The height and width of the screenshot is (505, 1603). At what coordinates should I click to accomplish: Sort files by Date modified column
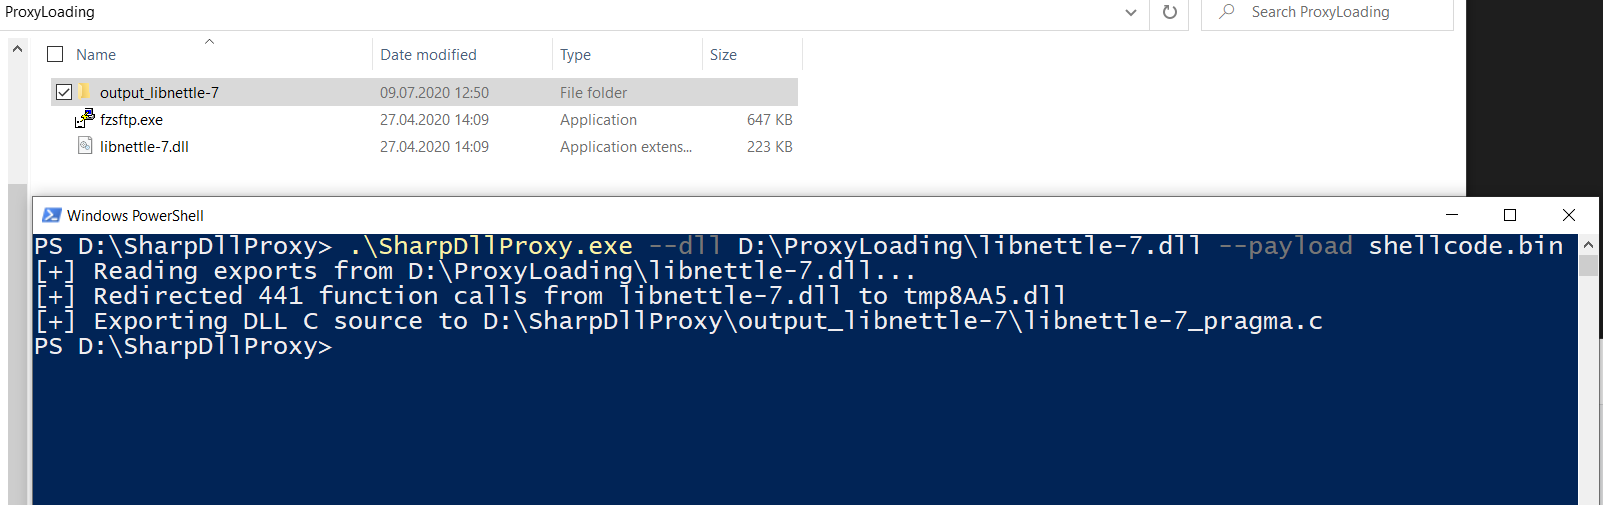tap(428, 55)
